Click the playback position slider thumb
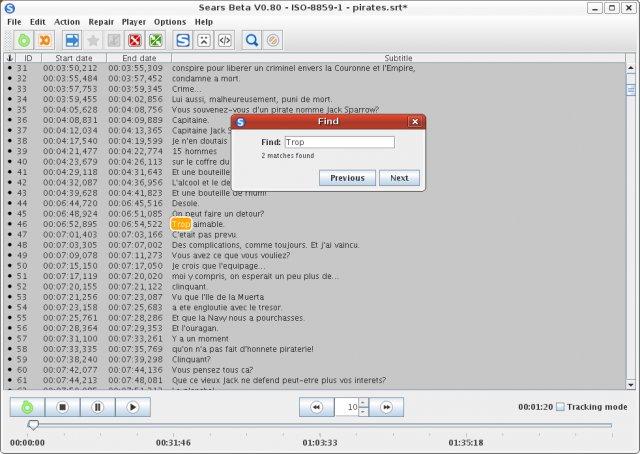Screen dimensions: 640x454 (33, 425)
